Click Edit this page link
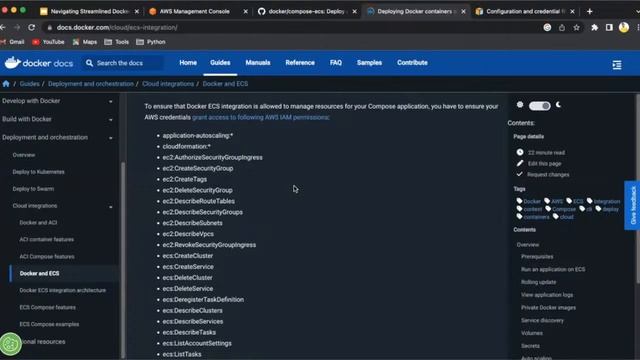Image resolution: width=640 pixels, height=360 pixels. pos(544,163)
